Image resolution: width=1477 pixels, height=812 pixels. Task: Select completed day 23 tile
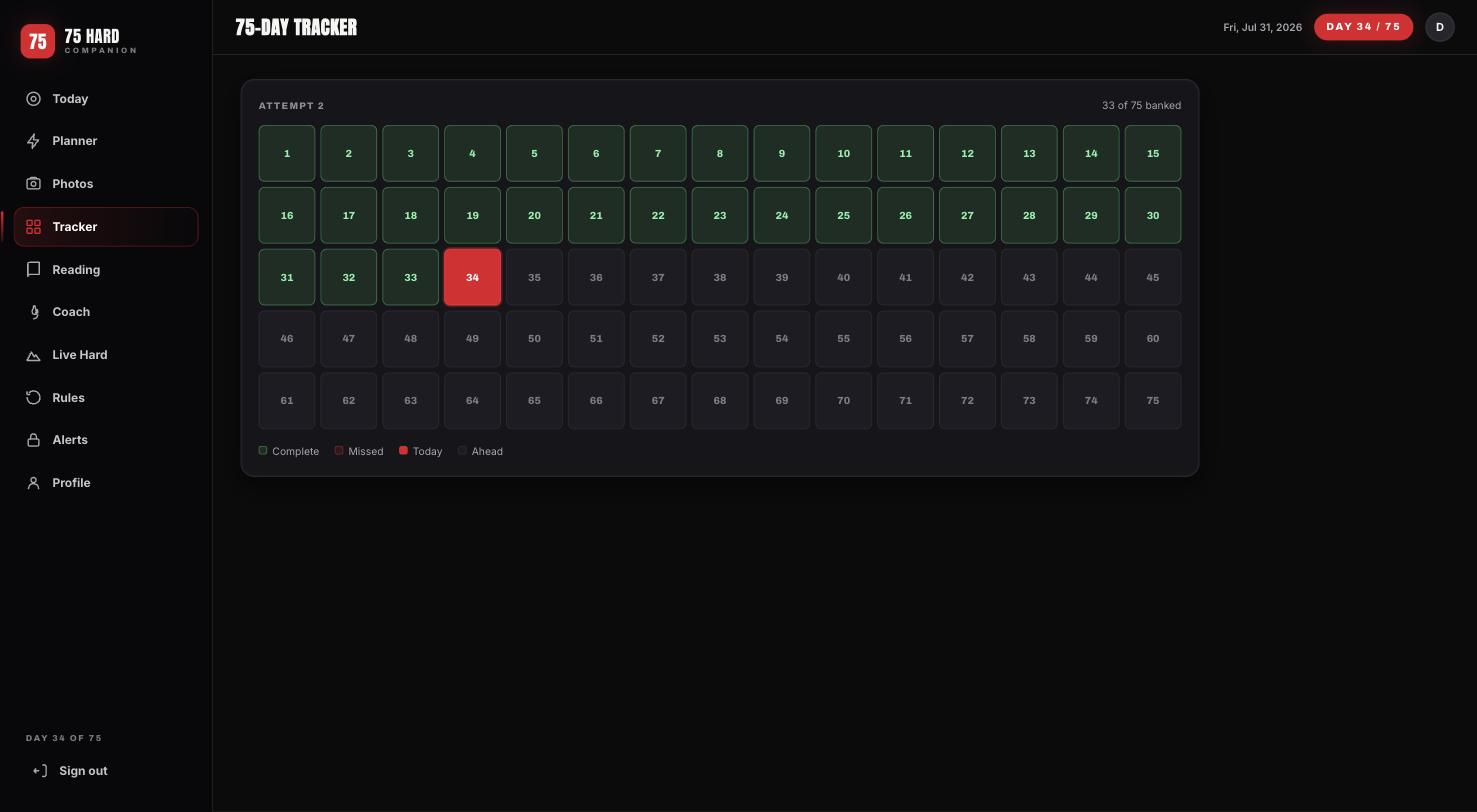720,215
